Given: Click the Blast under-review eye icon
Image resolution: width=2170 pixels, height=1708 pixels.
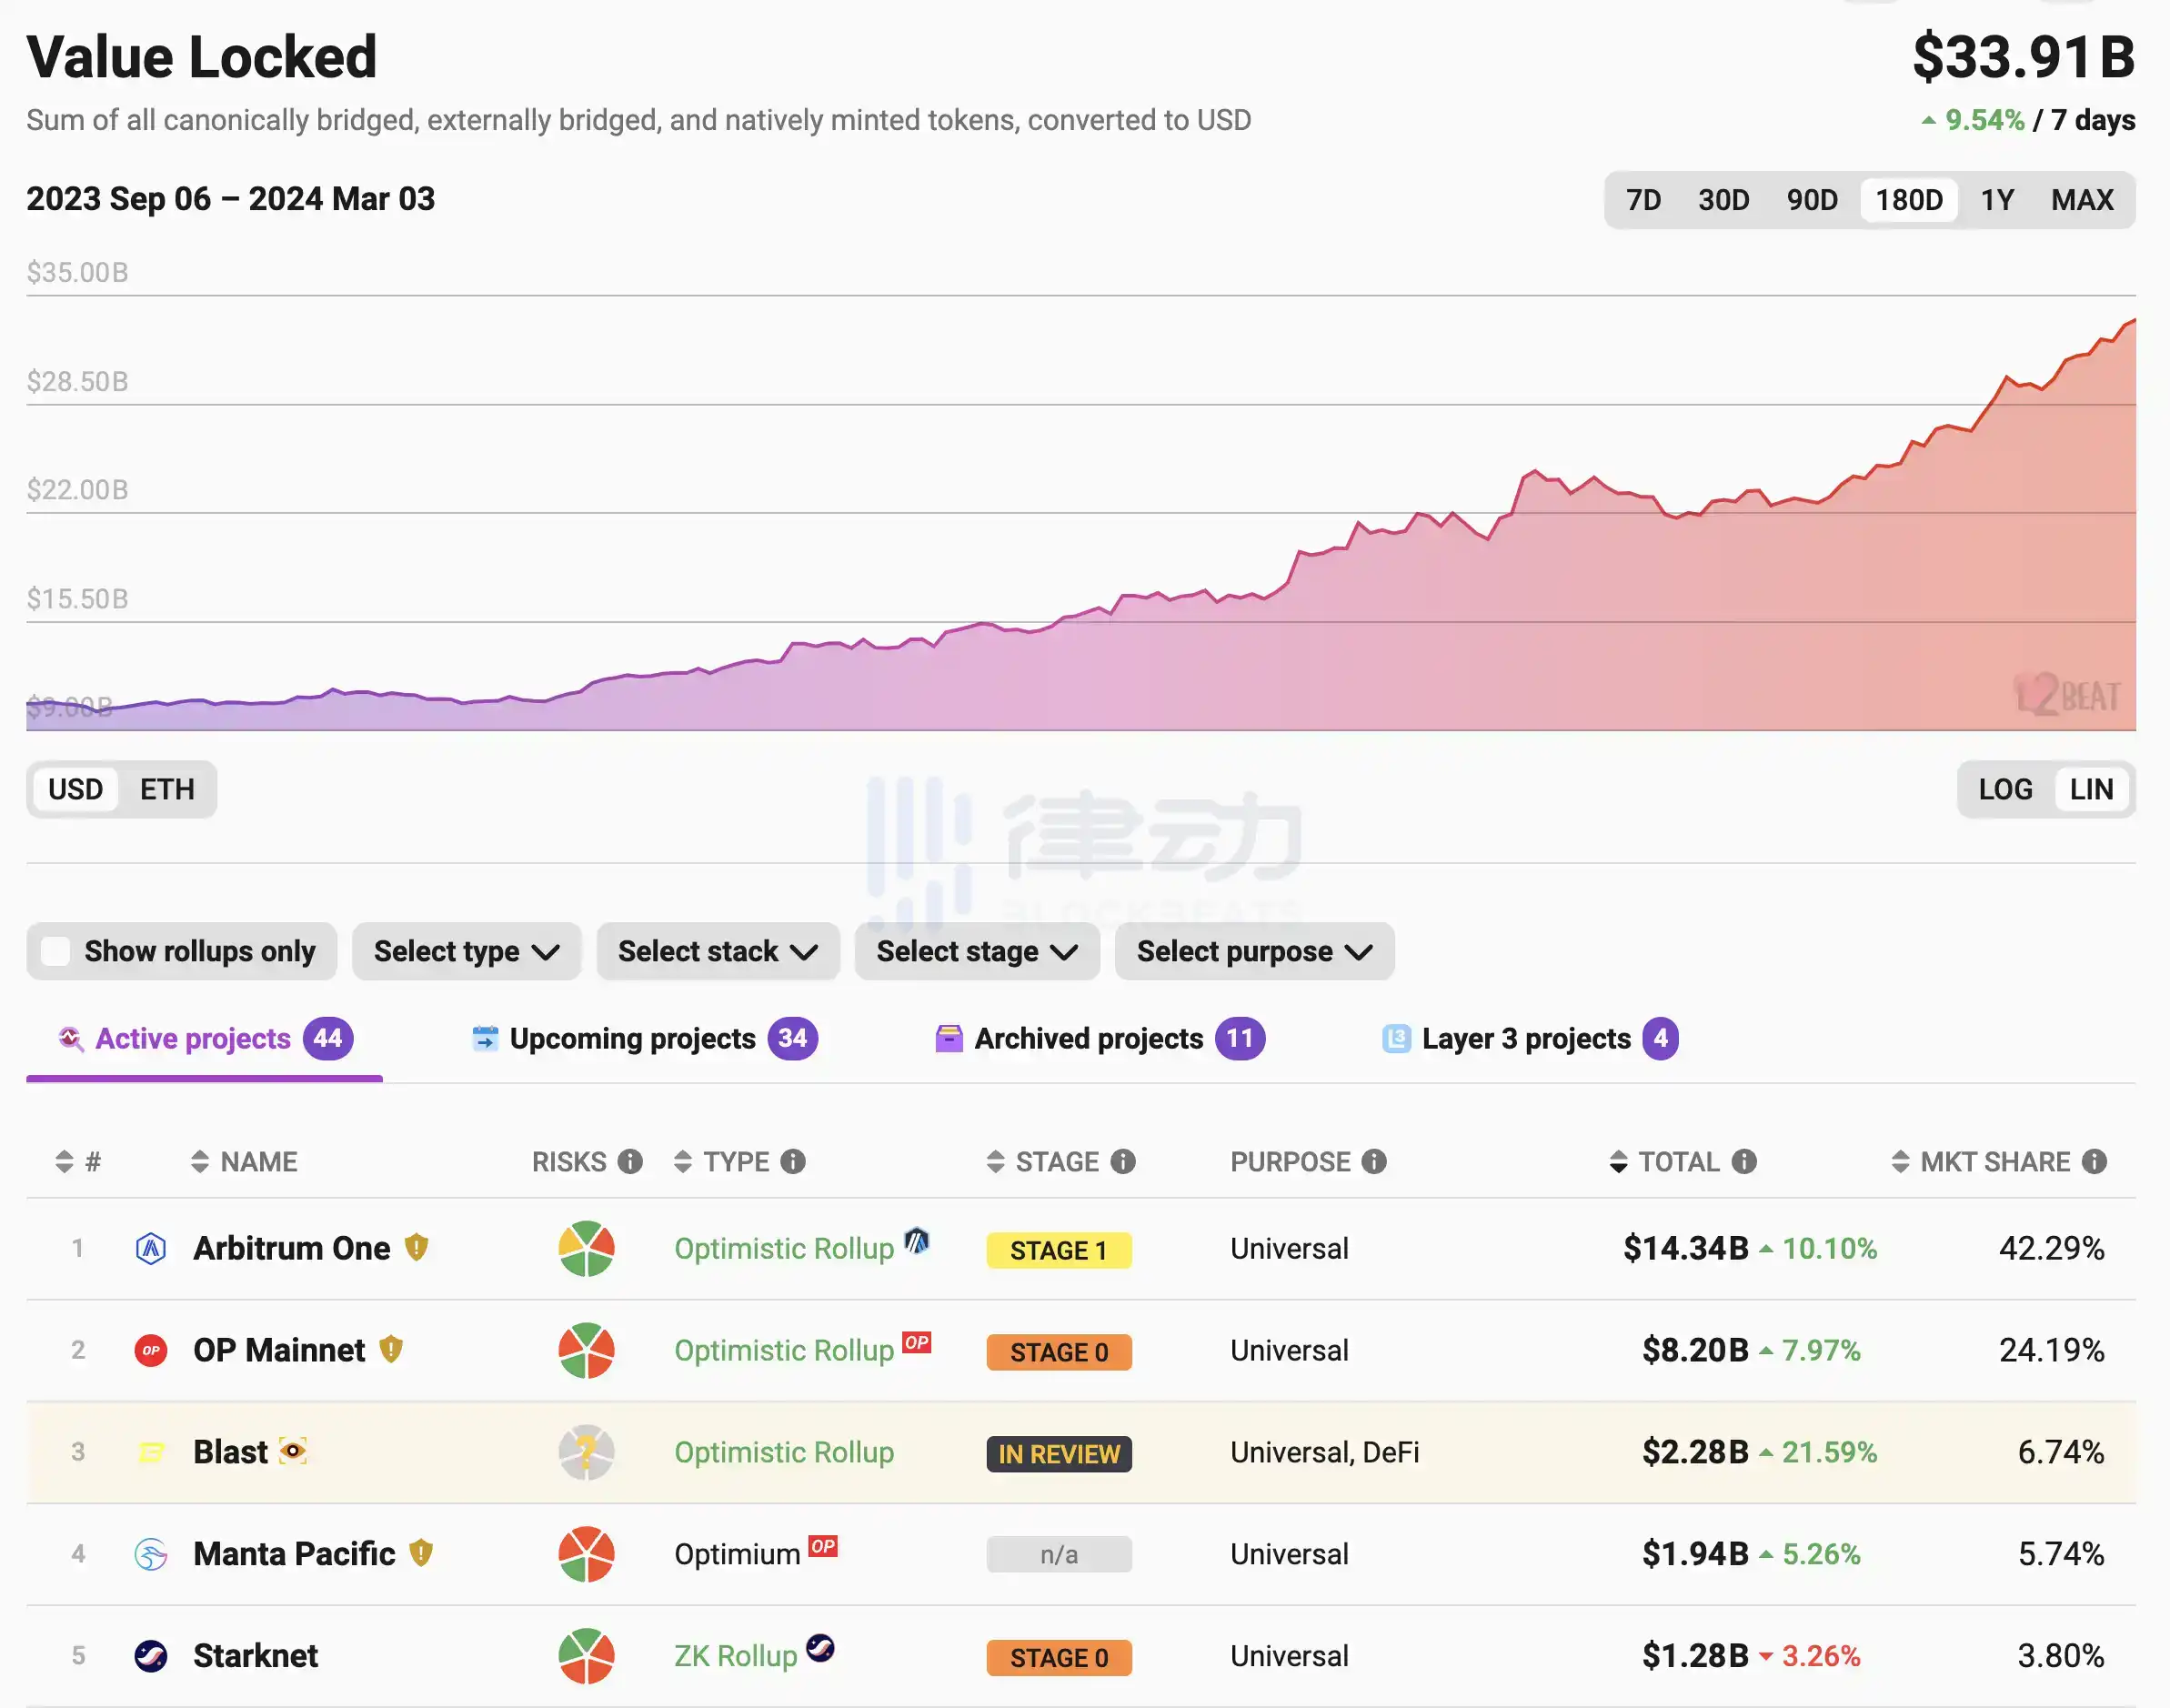Looking at the screenshot, I should (x=292, y=1450).
